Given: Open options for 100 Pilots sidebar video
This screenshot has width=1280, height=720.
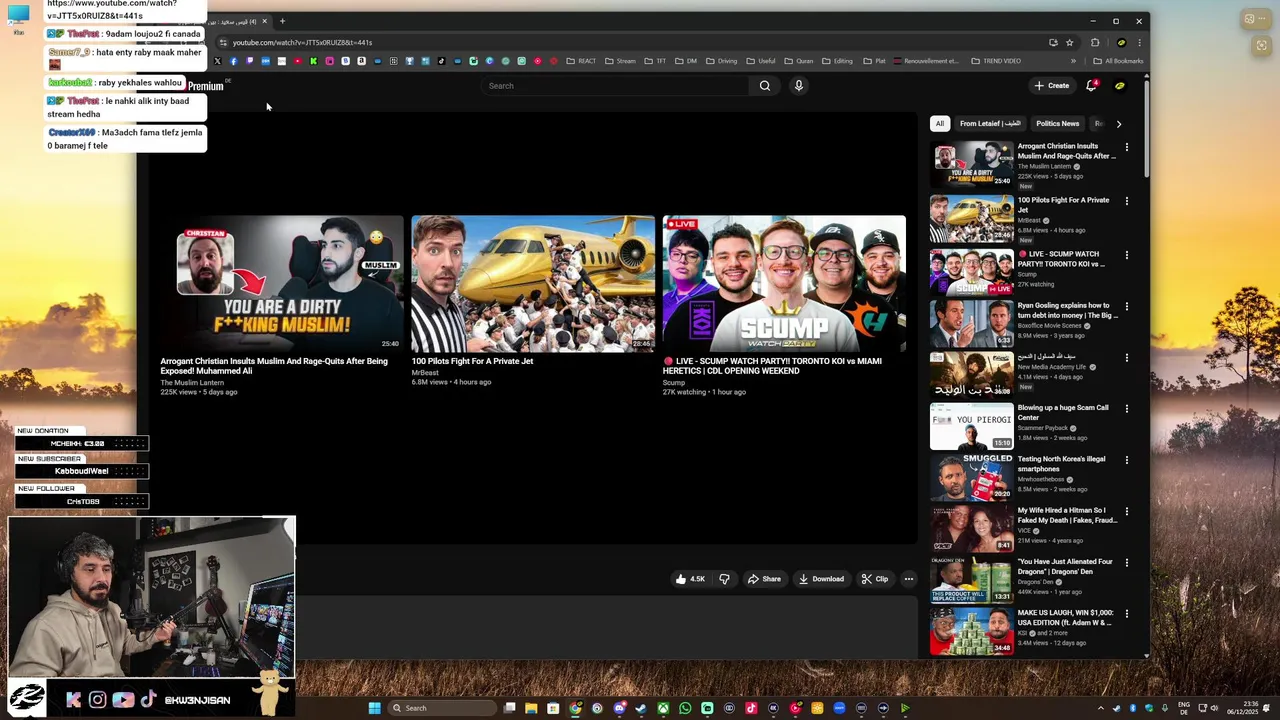Looking at the screenshot, I should pos(1126,201).
